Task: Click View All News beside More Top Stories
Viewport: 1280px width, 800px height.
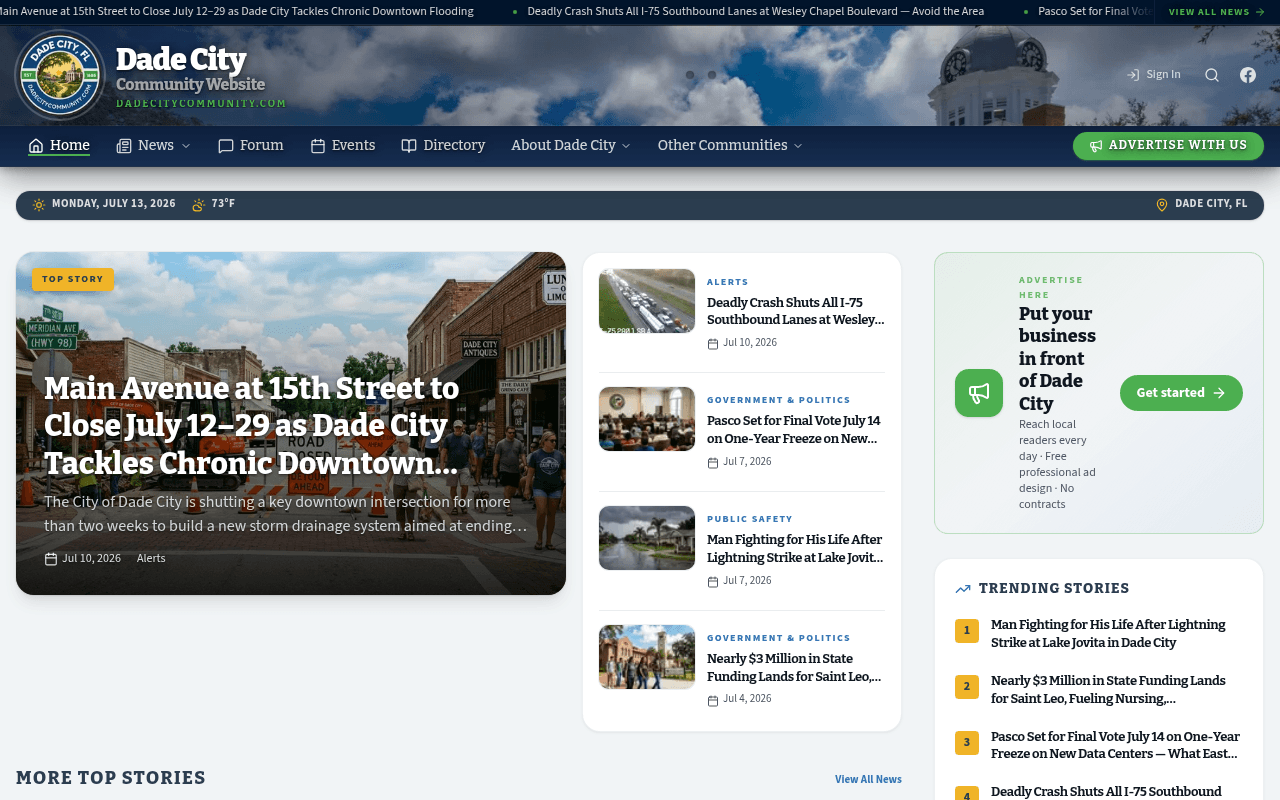Action: click(x=868, y=780)
